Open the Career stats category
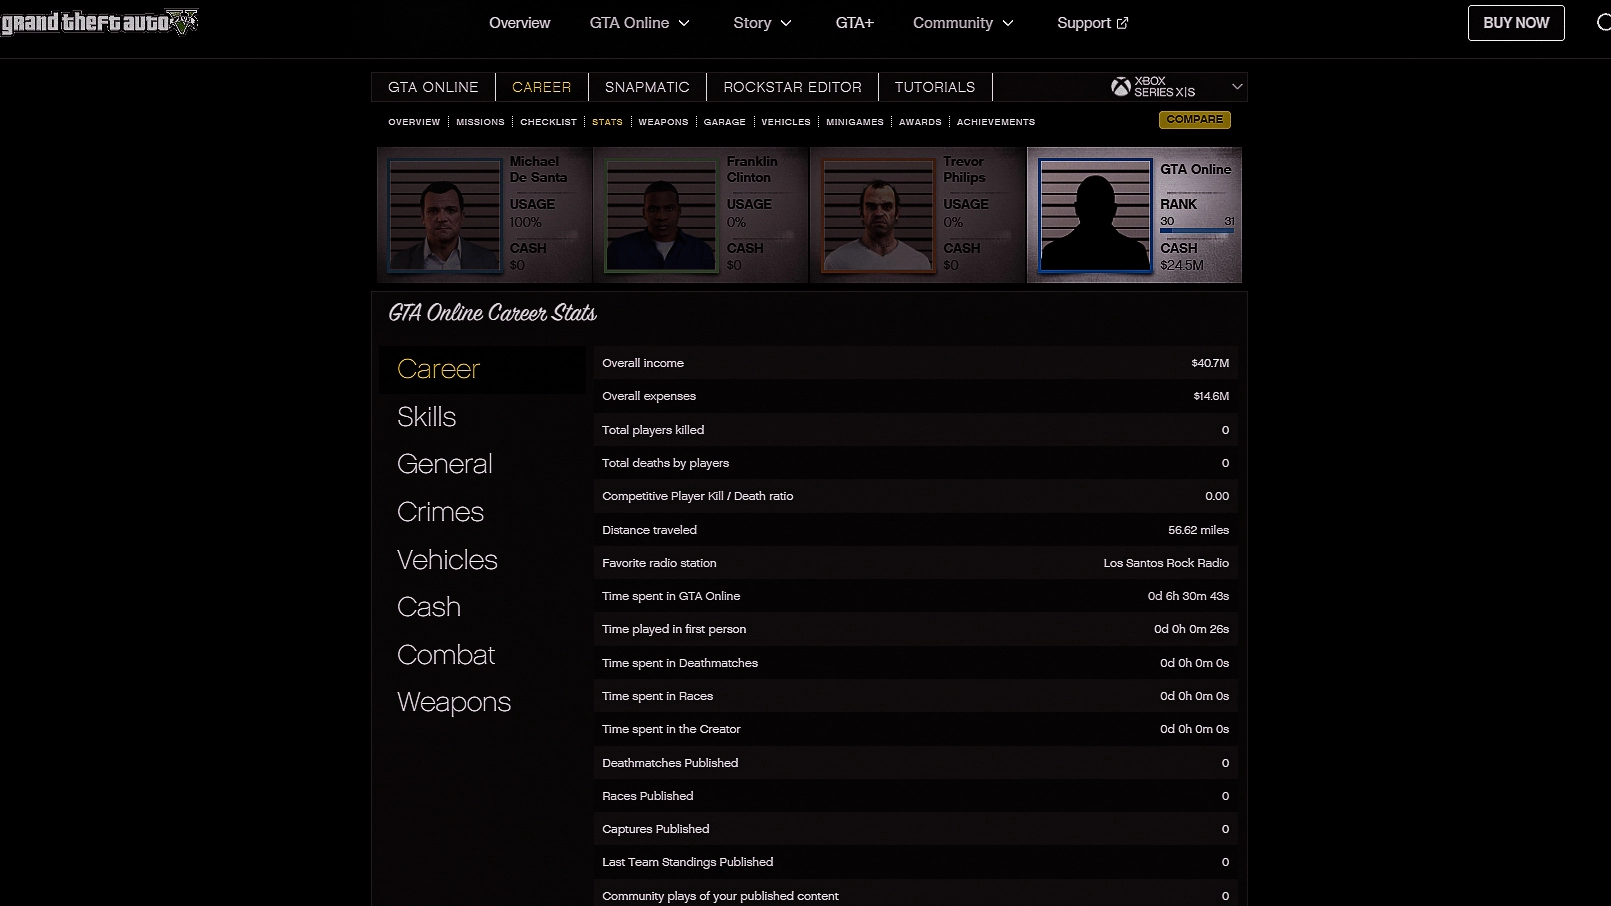The image size is (1611, 906). 482,369
